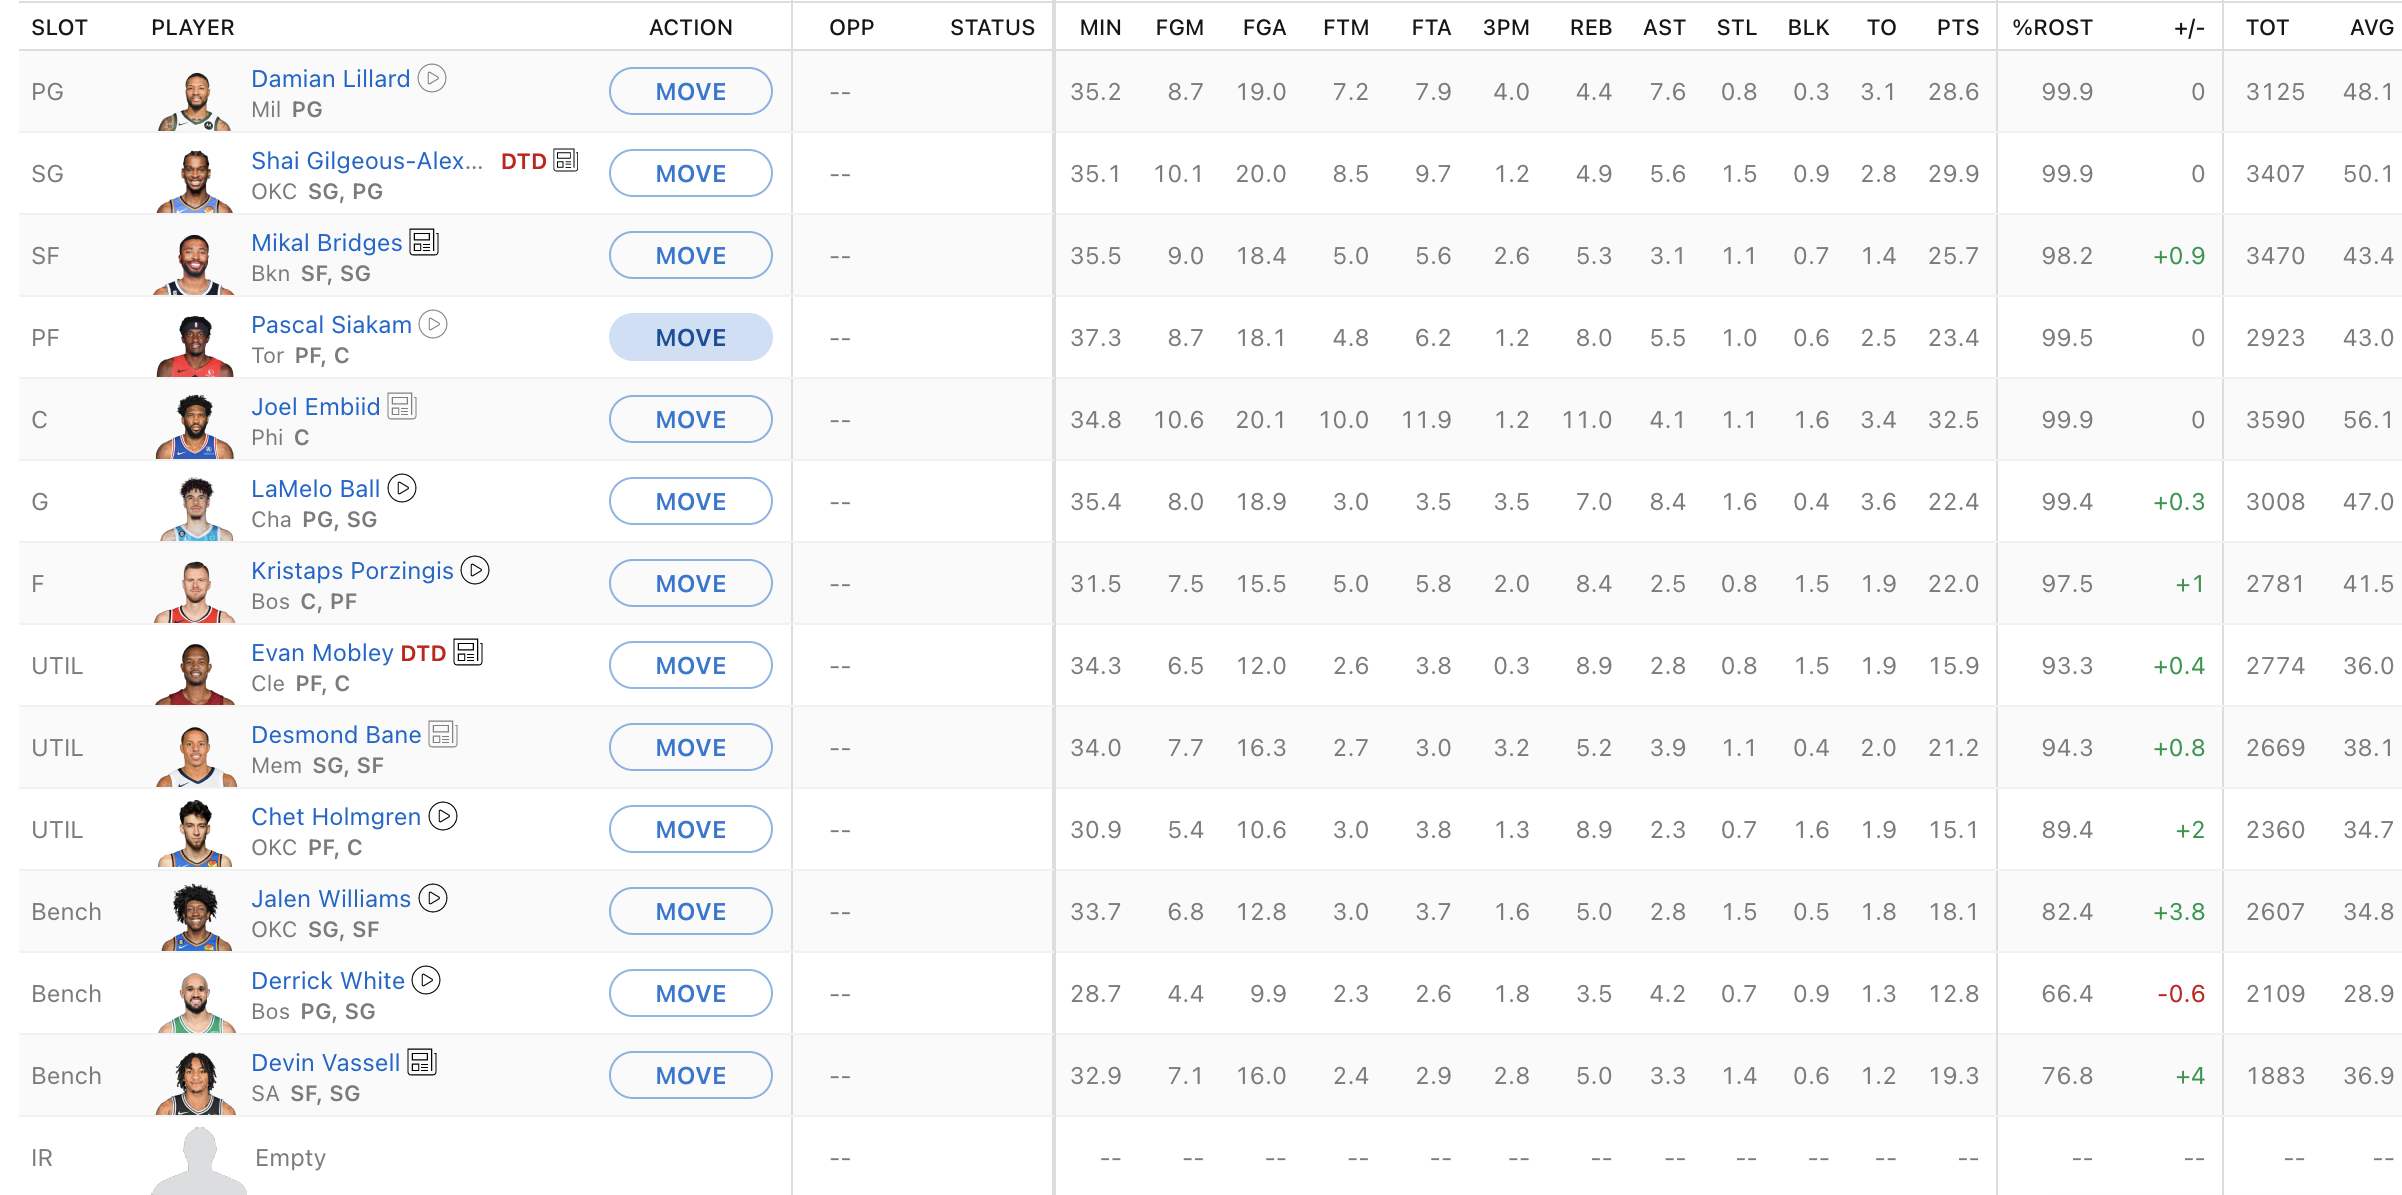Move Chet Holmgren from UTIL slot
Screen dimensions: 2402x1195
(690, 829)
